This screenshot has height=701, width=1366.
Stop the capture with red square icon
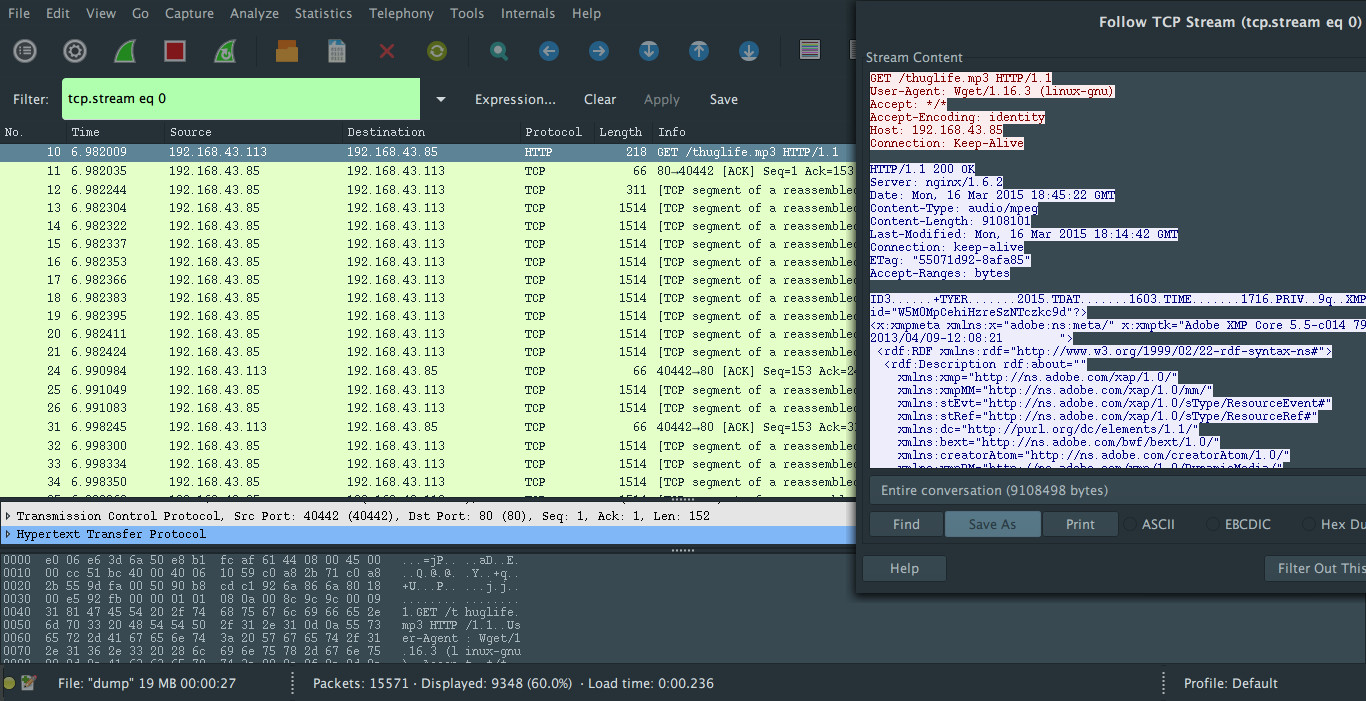(175, 50)
